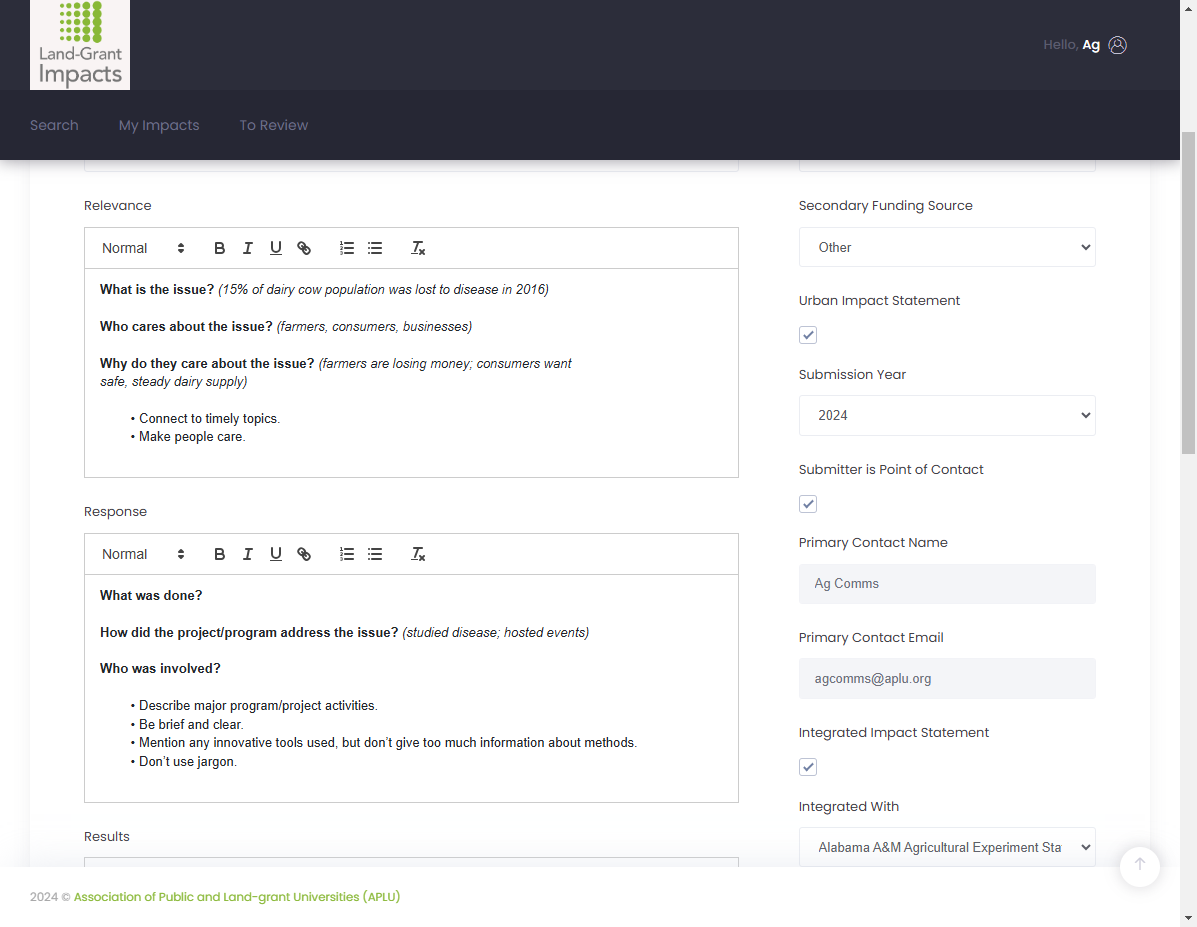Viewport: 1197px width, 927px height.
Task: Click the 'Connect to timely topics.' bullet
Action: click(209, 418)
